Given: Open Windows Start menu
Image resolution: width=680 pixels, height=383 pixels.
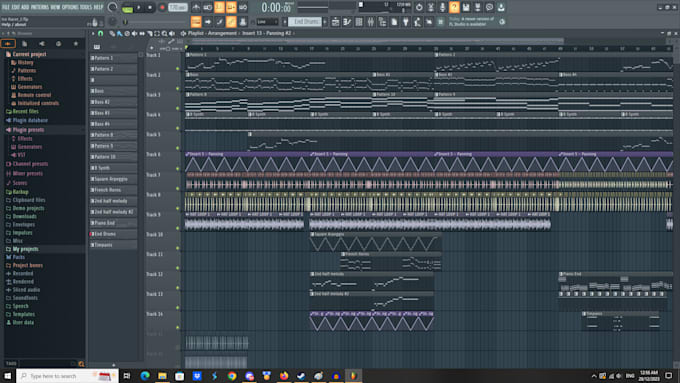Looking at the screenshot, I should [x=7, y=376].
